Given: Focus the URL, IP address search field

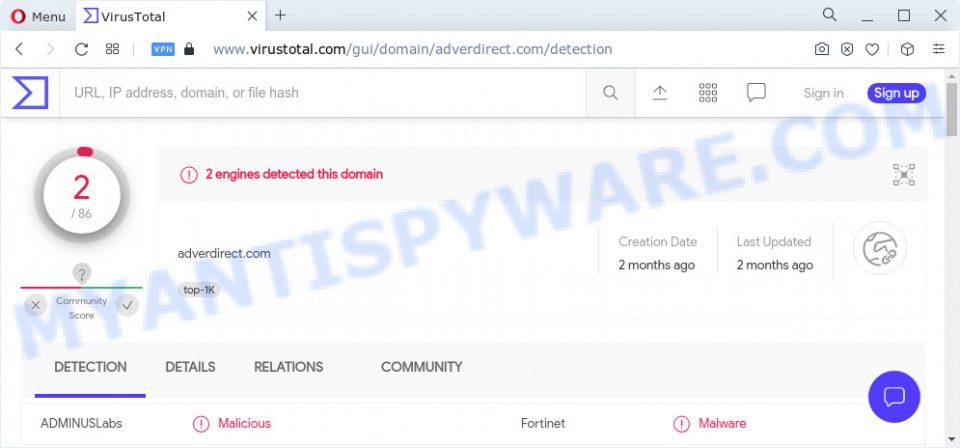Looking at the screenshot, I should [323, 93].
